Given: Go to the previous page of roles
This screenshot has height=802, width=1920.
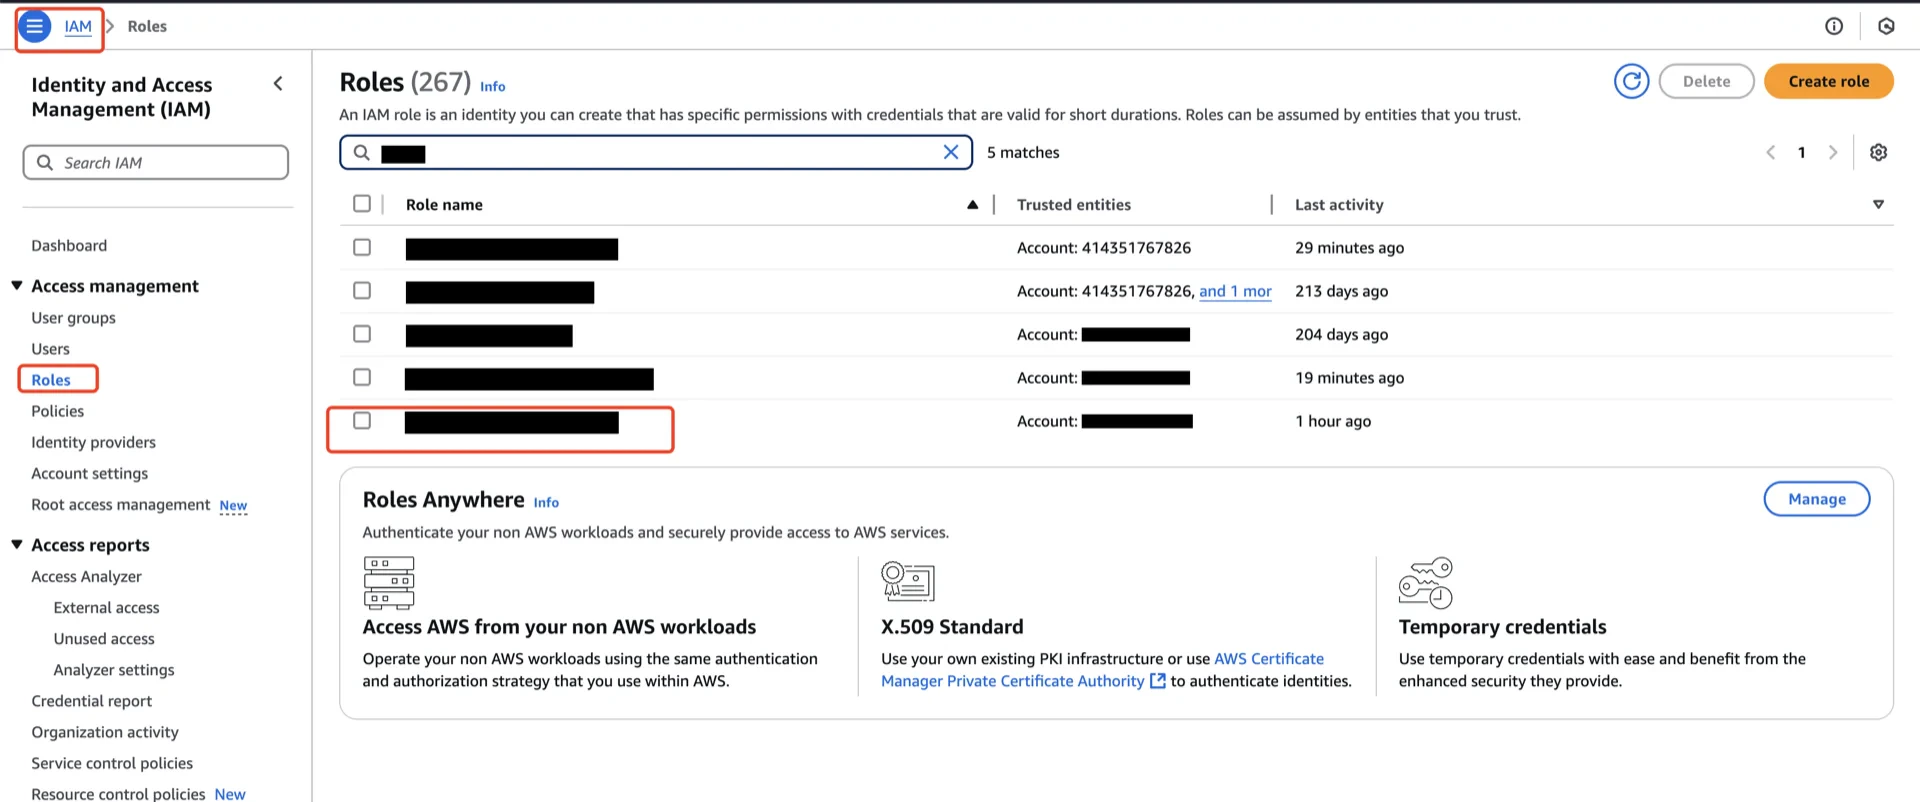Looking at the screenshot, I should click(1771, 152).
